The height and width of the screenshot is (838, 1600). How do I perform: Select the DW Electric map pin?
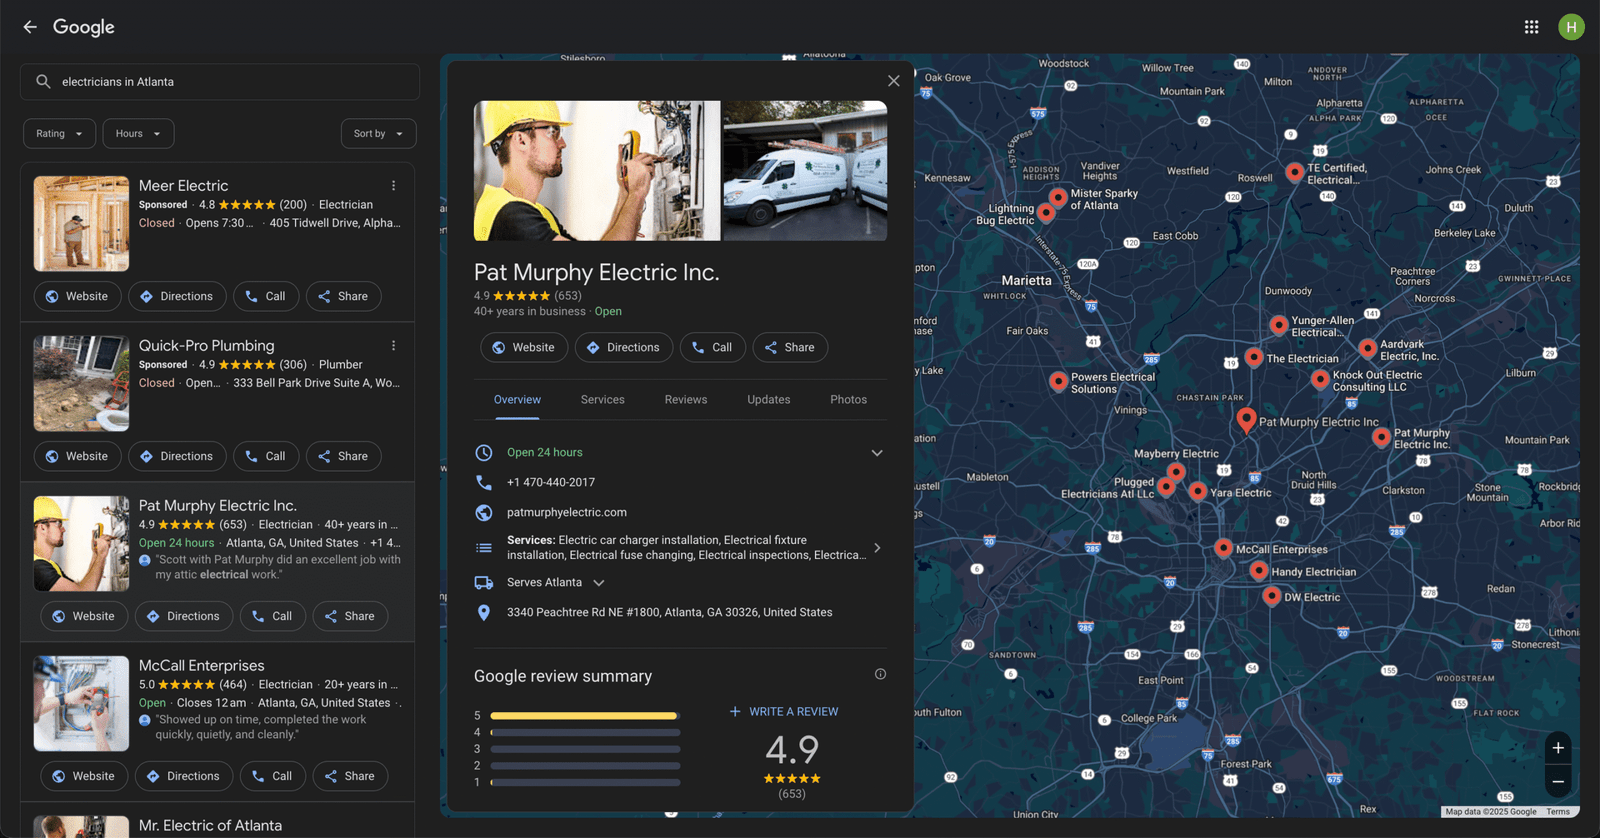click(x=1272, y=596)
